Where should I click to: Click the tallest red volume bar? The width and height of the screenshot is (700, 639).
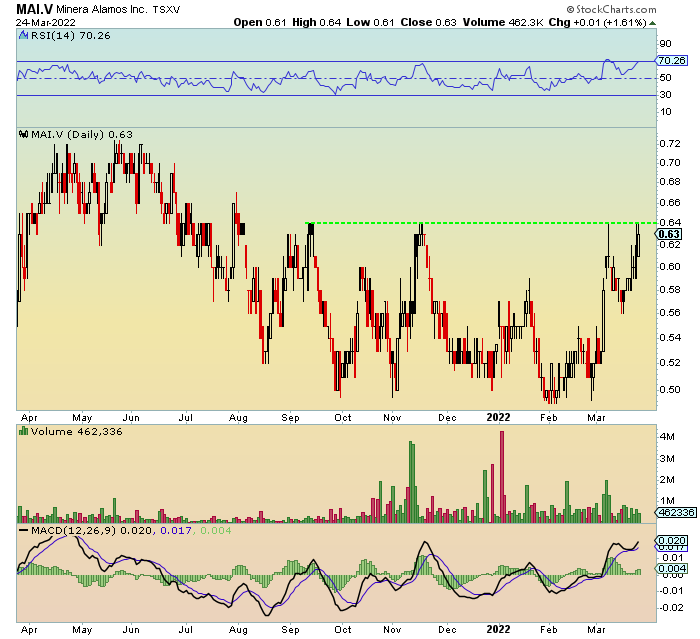point(502,476)
